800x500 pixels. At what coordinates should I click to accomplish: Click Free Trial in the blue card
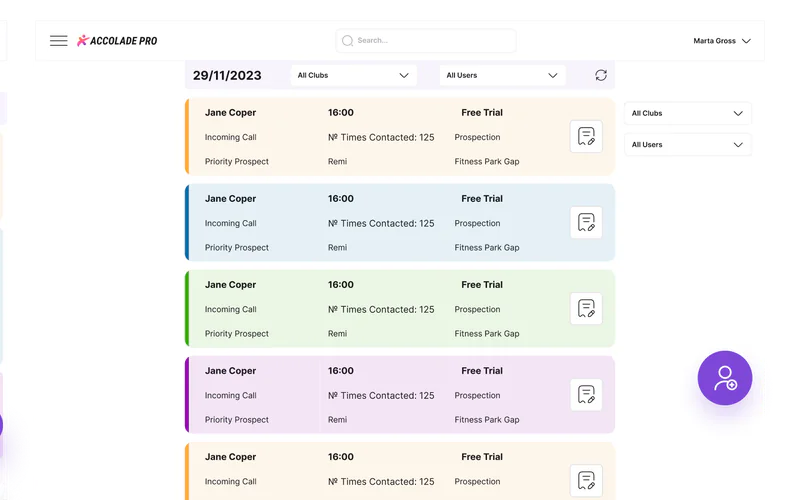pyautogui.click(x=482, y=199)
